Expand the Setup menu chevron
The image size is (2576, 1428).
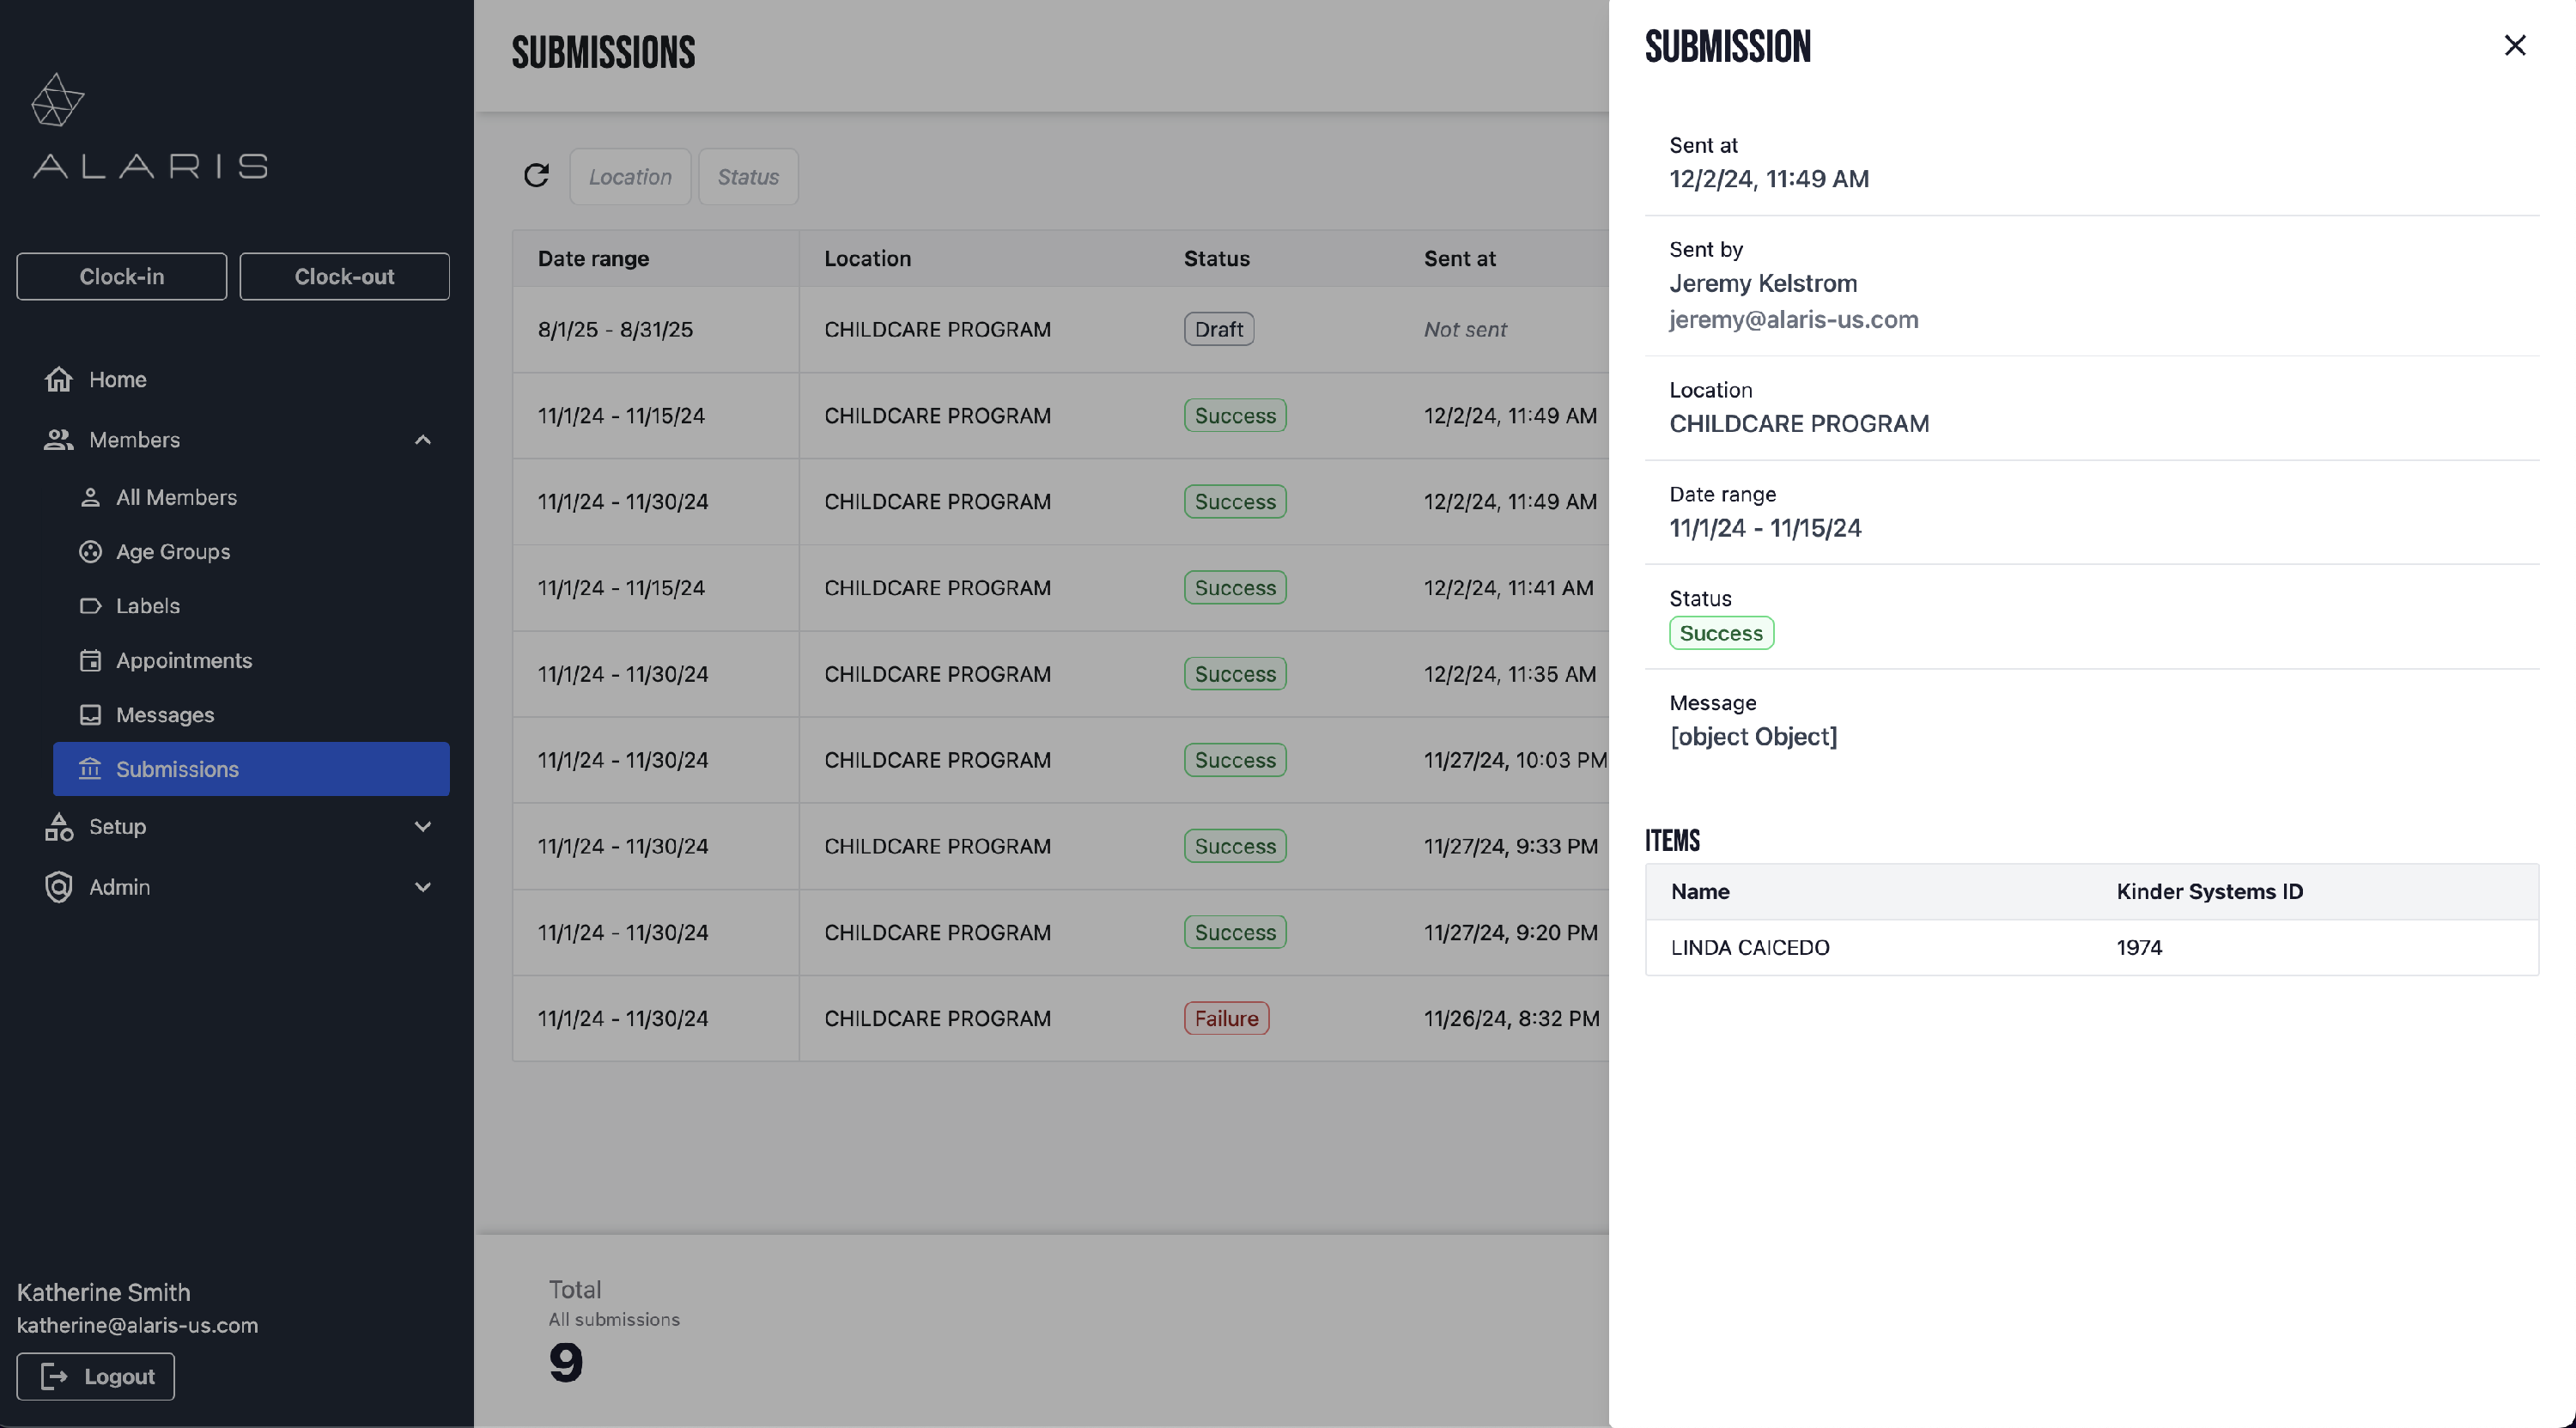pos(423,827)
